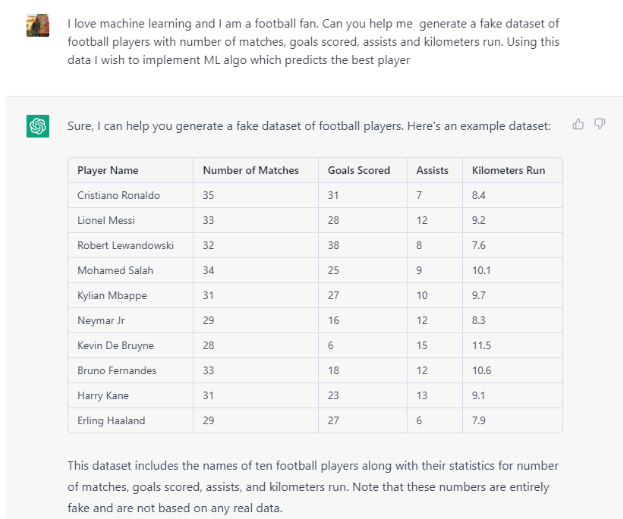623x519 pixels.
Task: Click the Kilometers Run column header
Action: (509, 170)
